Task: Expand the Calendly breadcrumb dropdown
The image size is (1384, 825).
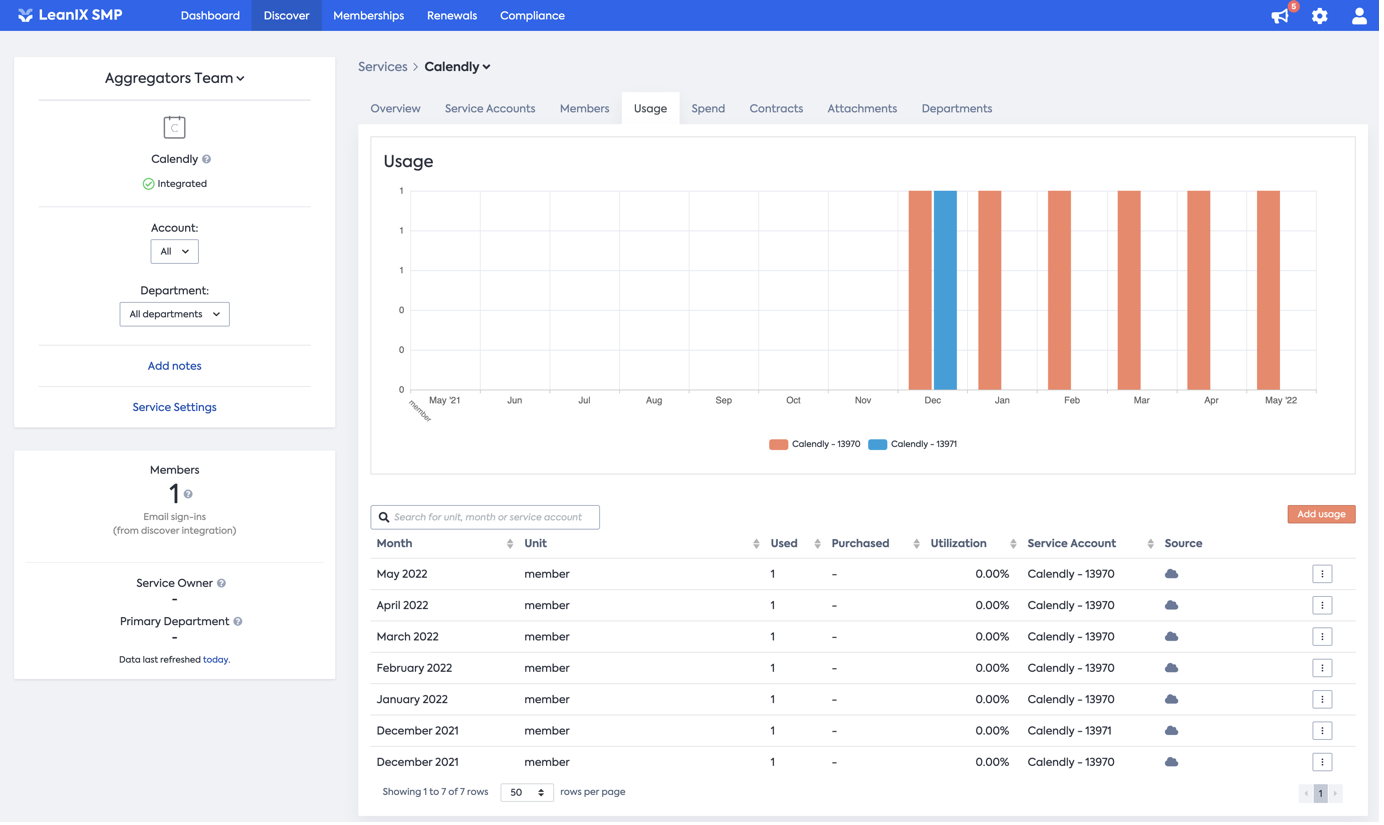Action: pos(459,67)
